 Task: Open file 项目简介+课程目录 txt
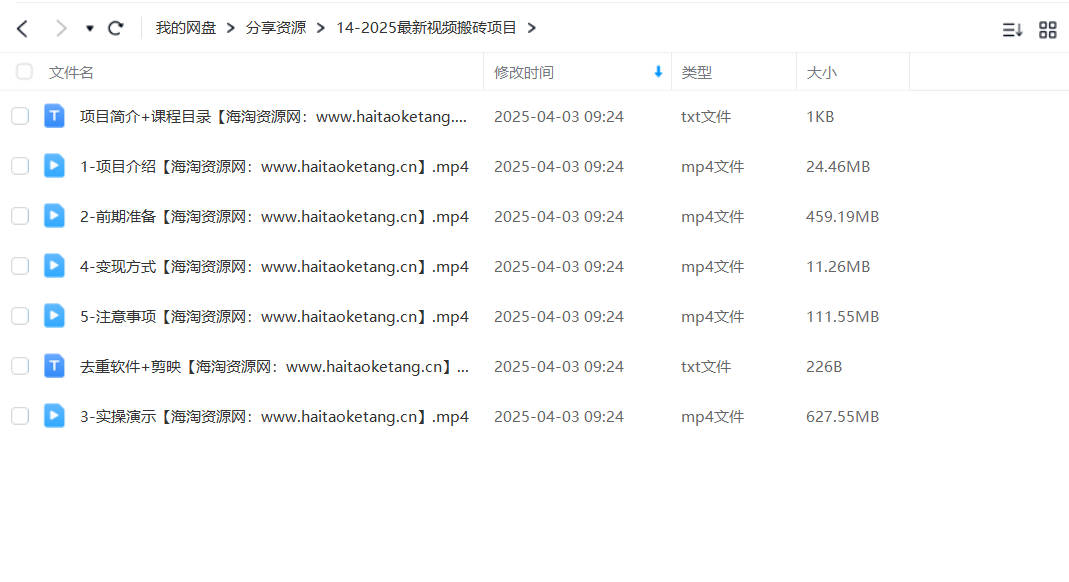pos(273,117)
